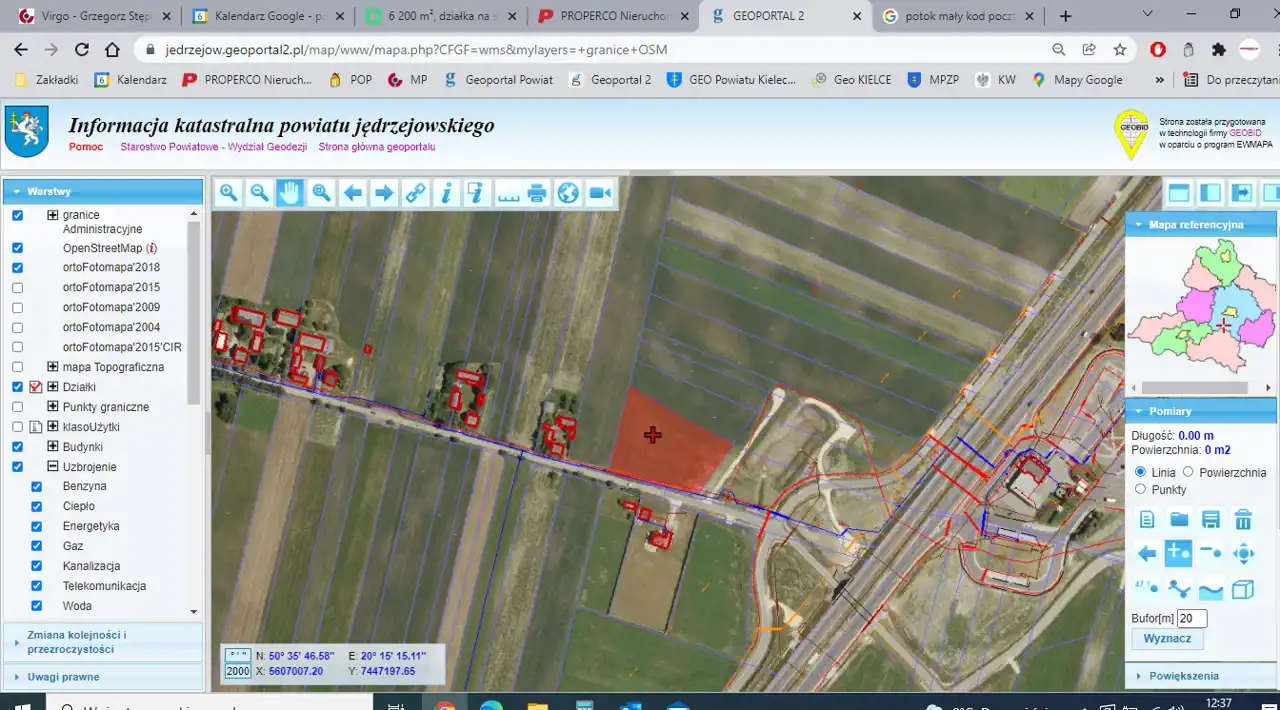Open the PROPERCO Nieruchomości browser tab

pos(612,16)
